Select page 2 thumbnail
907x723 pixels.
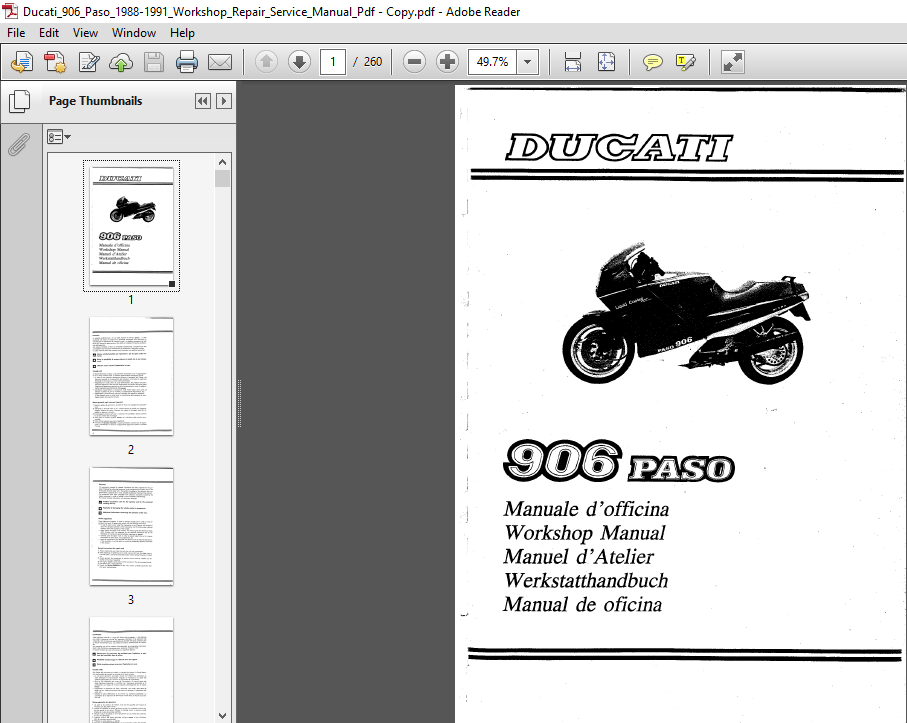click(x=131, y=376)
